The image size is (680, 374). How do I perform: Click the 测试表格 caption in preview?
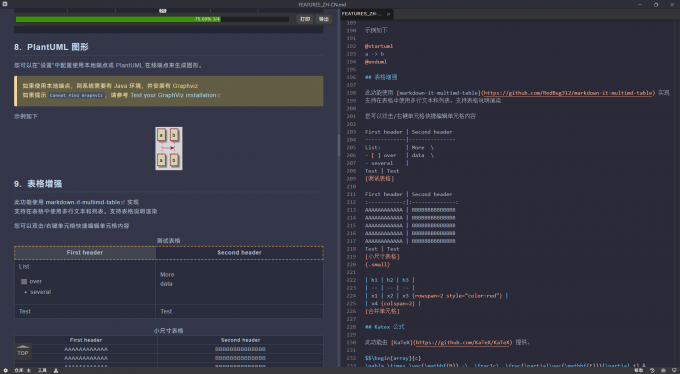point(168,240)
